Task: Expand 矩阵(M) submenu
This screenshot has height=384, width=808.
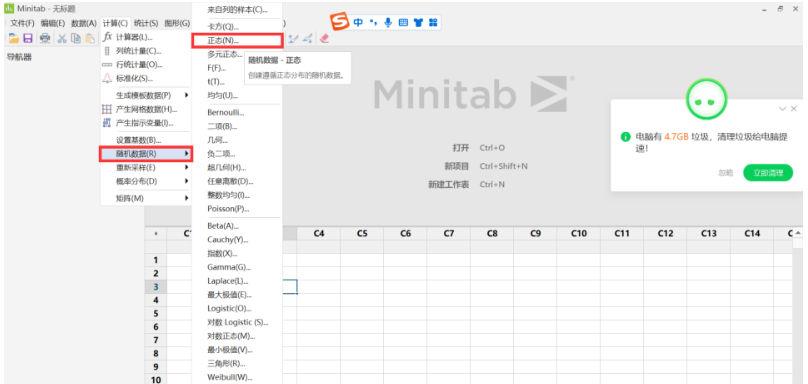Action: (146, 198)
